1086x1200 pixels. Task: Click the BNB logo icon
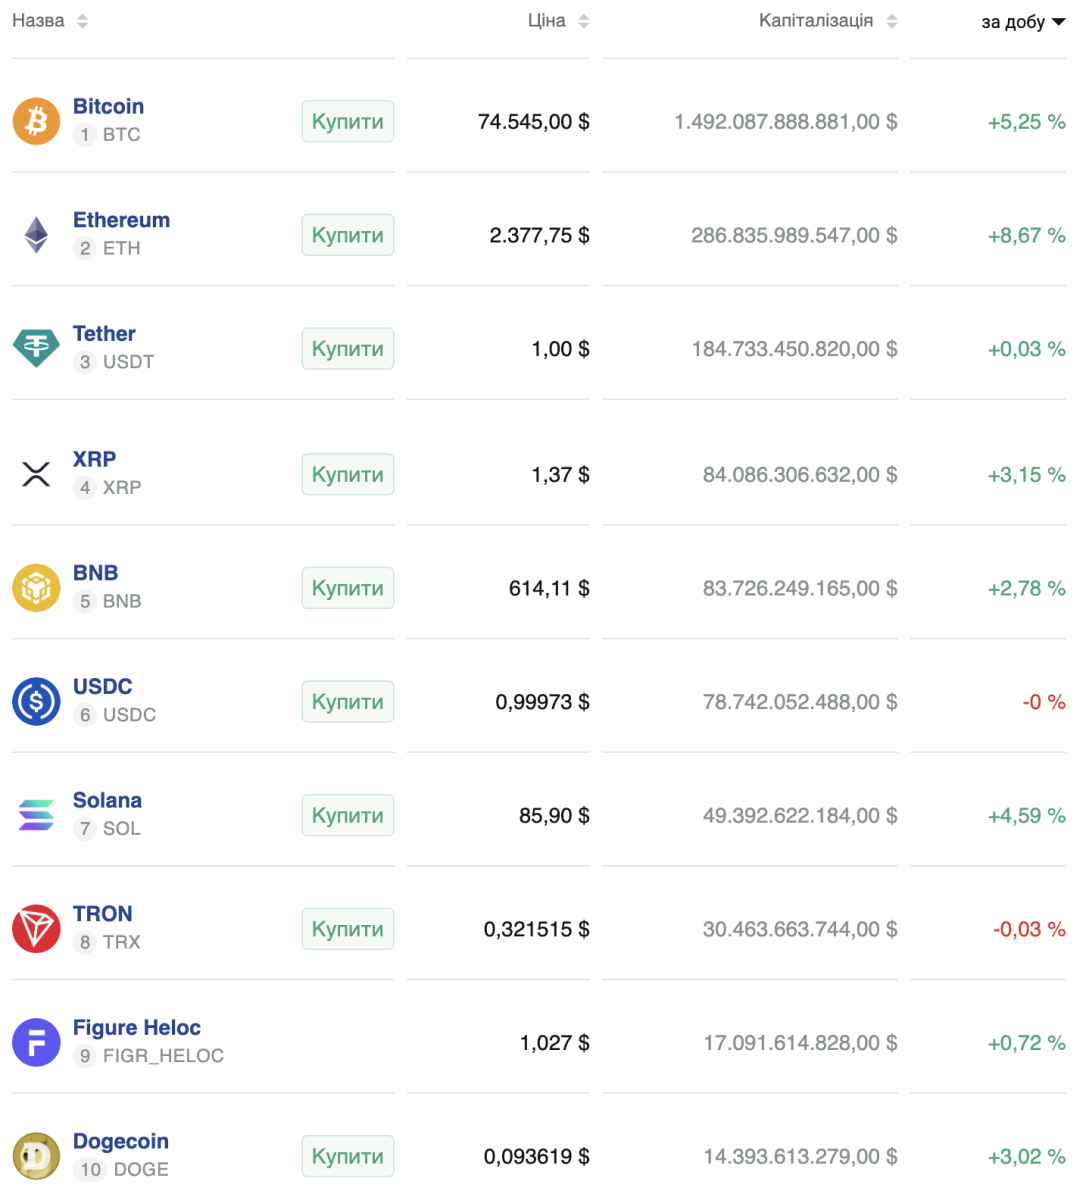click(36, 588)
